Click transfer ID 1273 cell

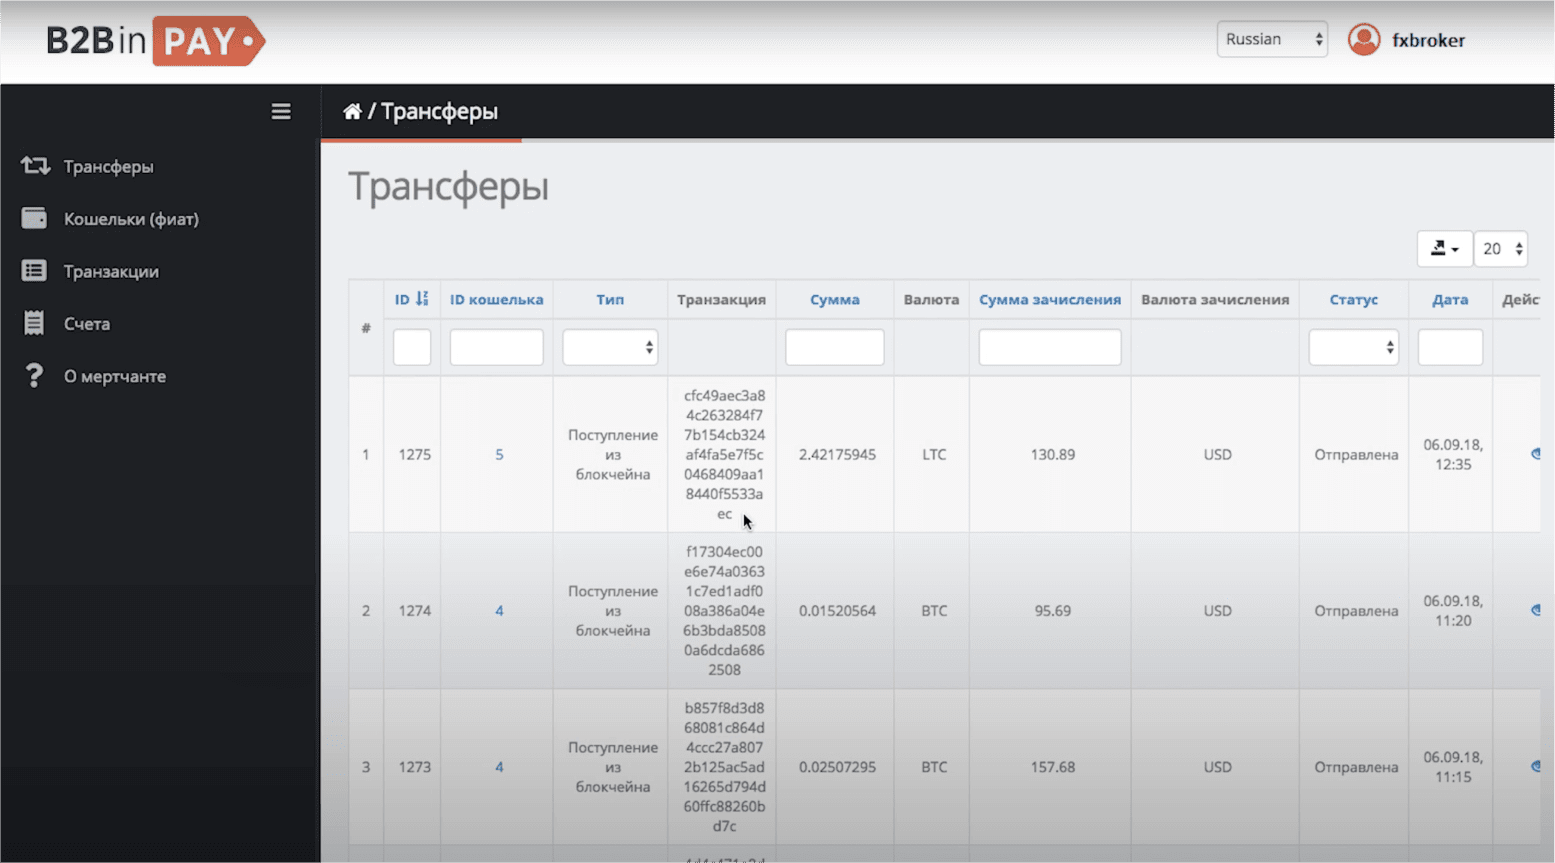click(414, 767)
